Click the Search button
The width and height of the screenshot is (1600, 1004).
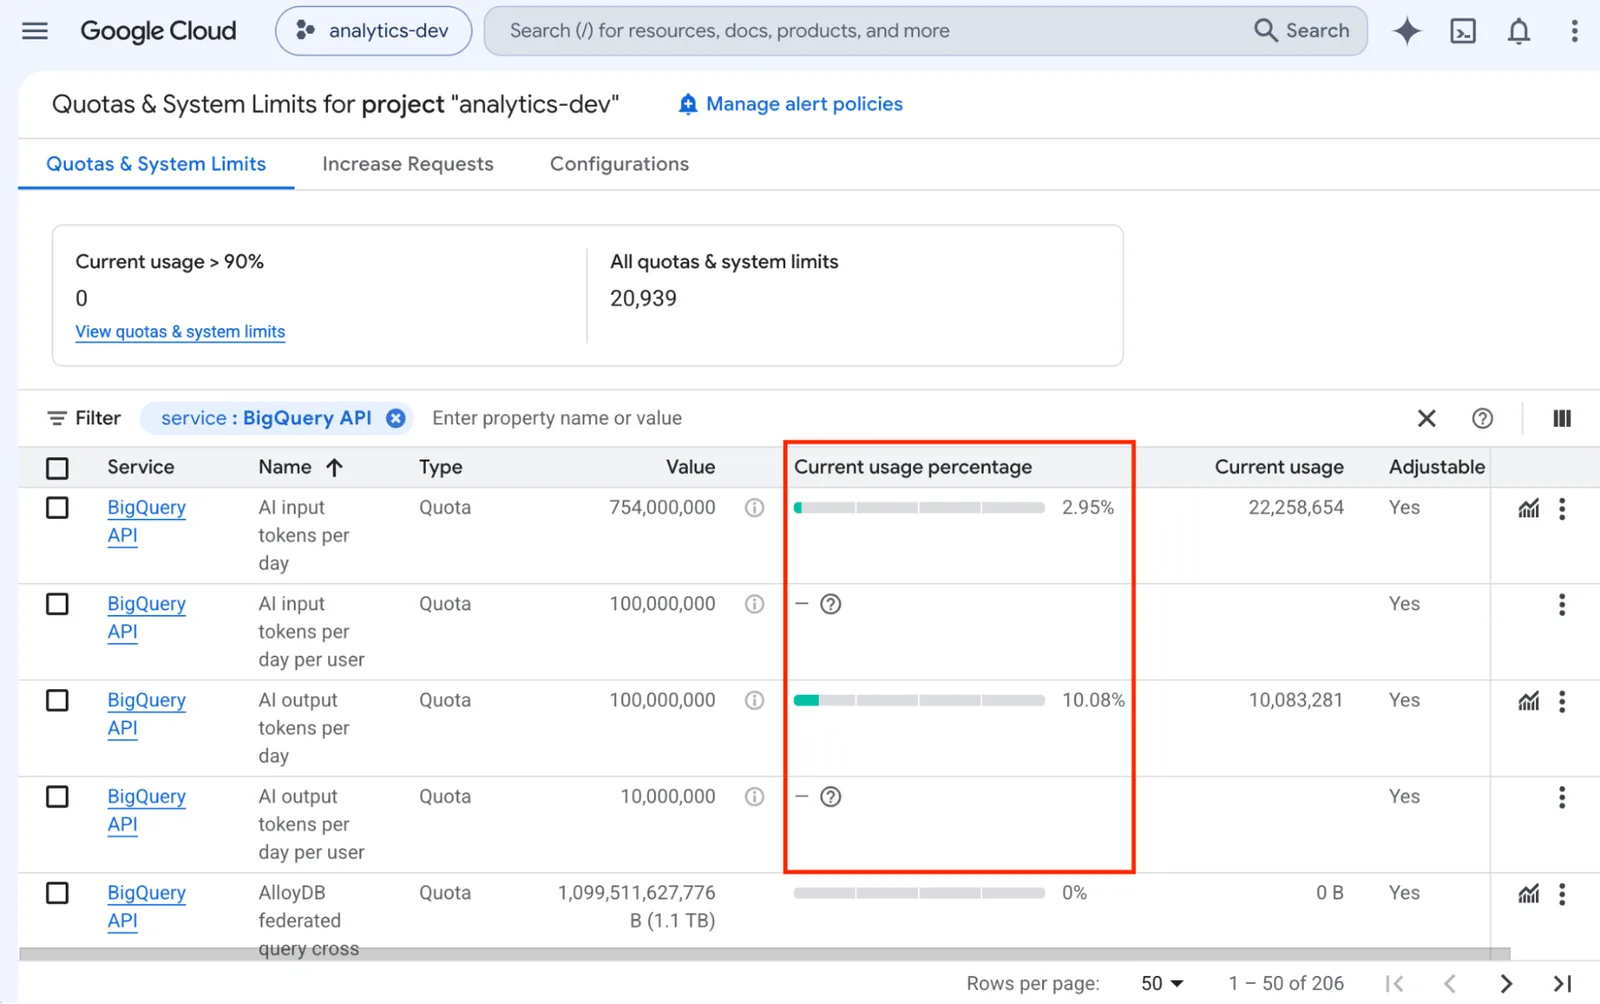[x=1302, y=31]
